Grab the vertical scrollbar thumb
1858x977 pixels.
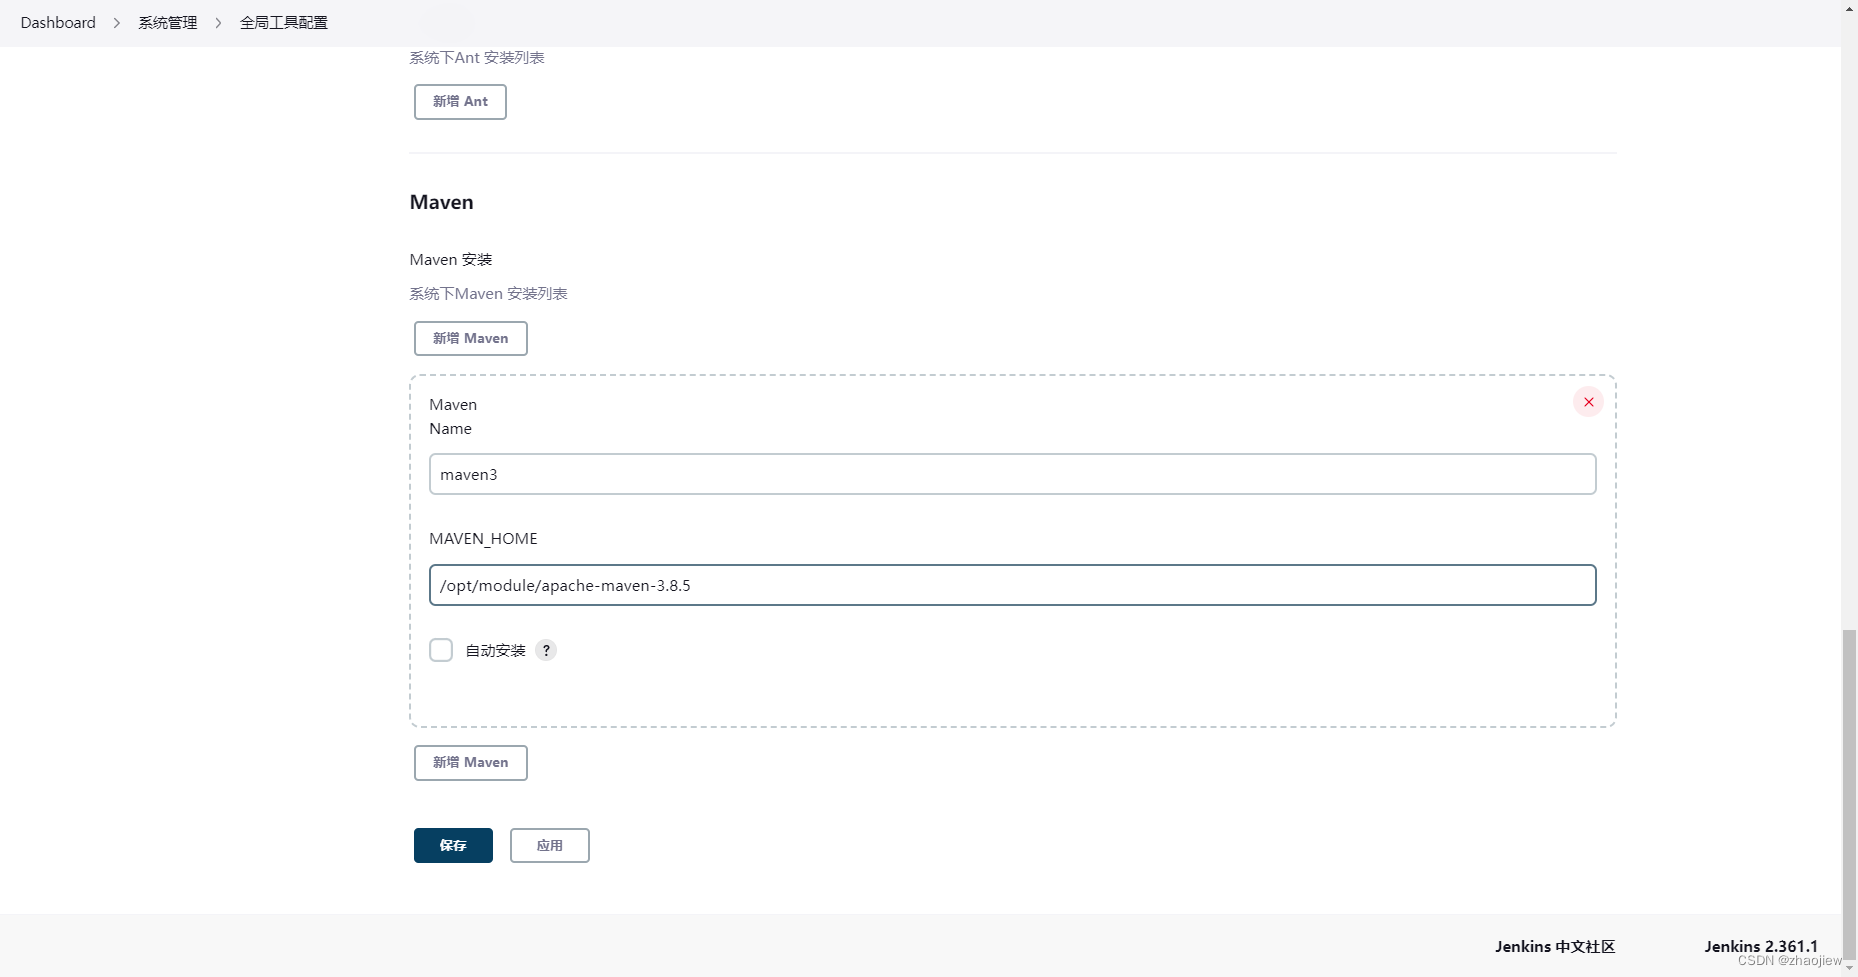[x=1849, y=790]
